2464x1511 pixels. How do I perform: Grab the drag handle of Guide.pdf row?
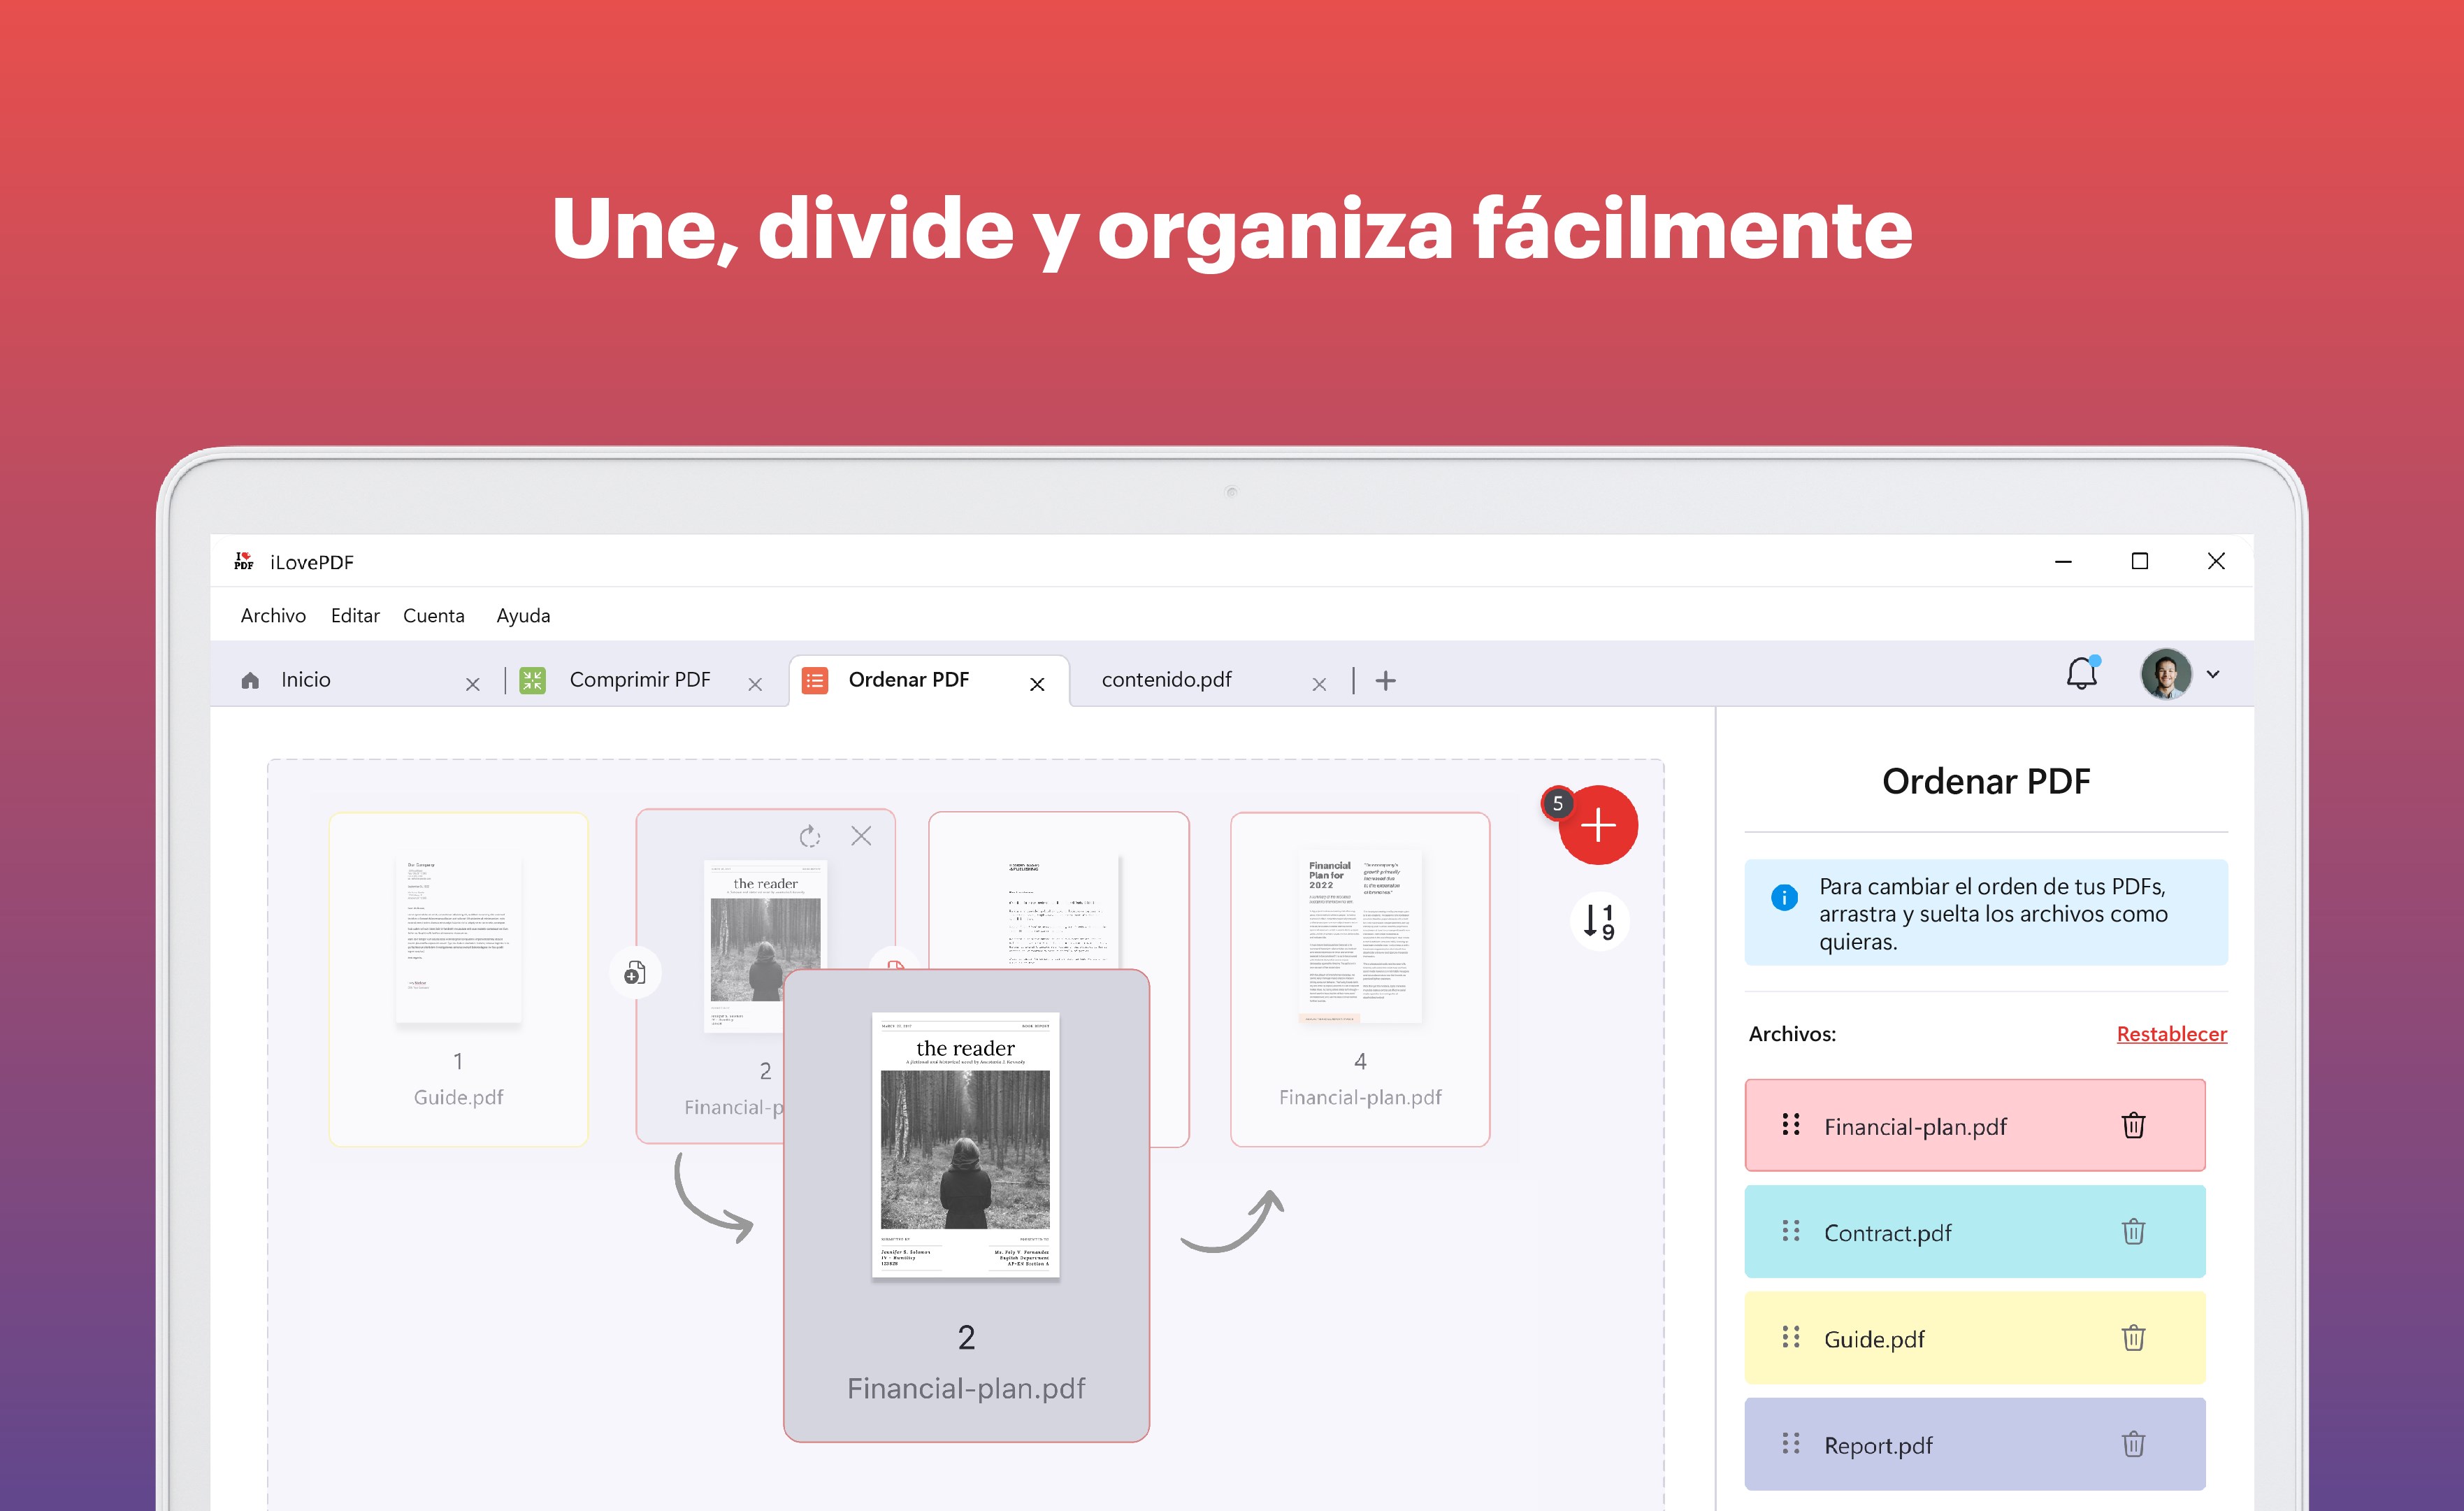[x=1791, y=1337]
